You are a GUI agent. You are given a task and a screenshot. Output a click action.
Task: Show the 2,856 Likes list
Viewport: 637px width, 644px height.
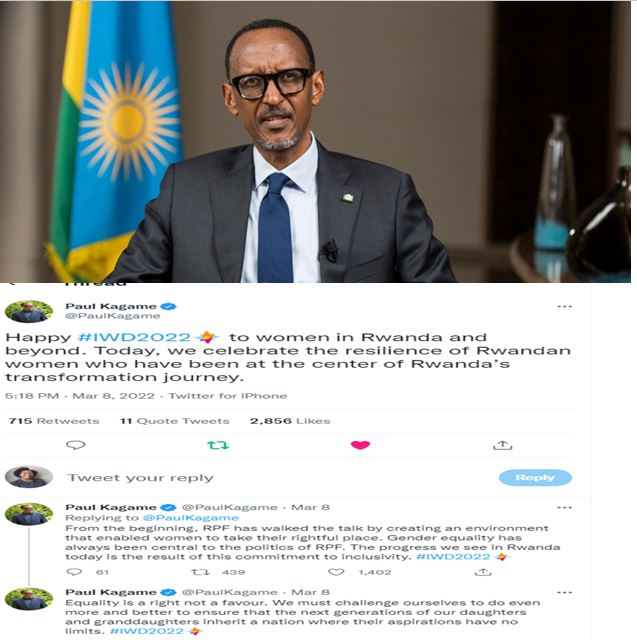(290, 421)
